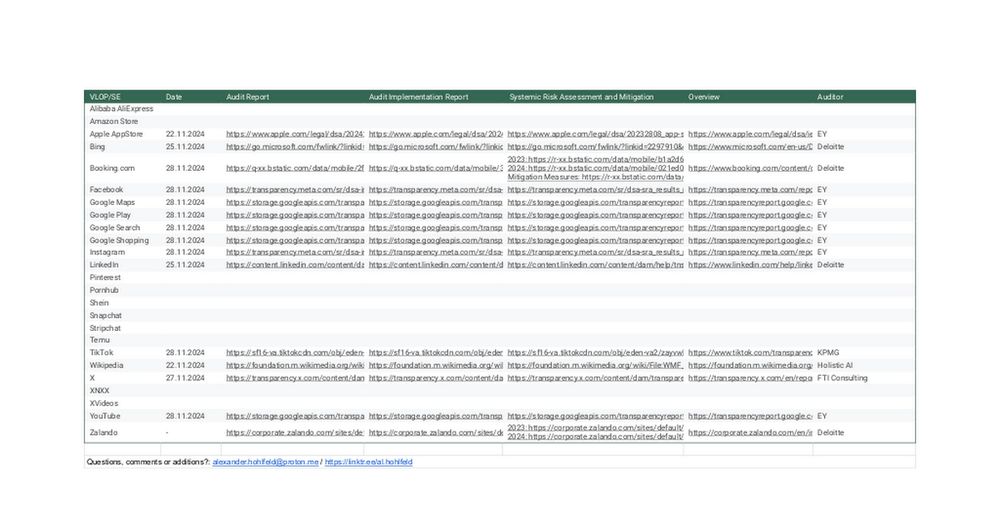The width and height of the screenshot is (1000, 525).
Task: Open Zalando overview link
Action: pyautogui.click(x=750, y=433)
